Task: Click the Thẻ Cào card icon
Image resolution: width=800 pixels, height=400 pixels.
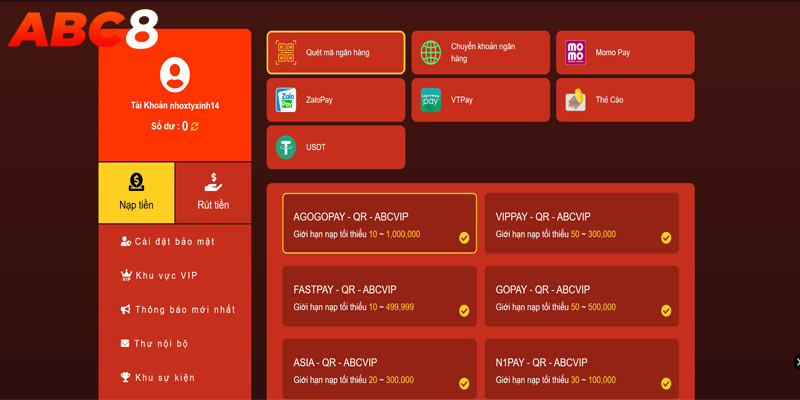Action: coord(576,100)
